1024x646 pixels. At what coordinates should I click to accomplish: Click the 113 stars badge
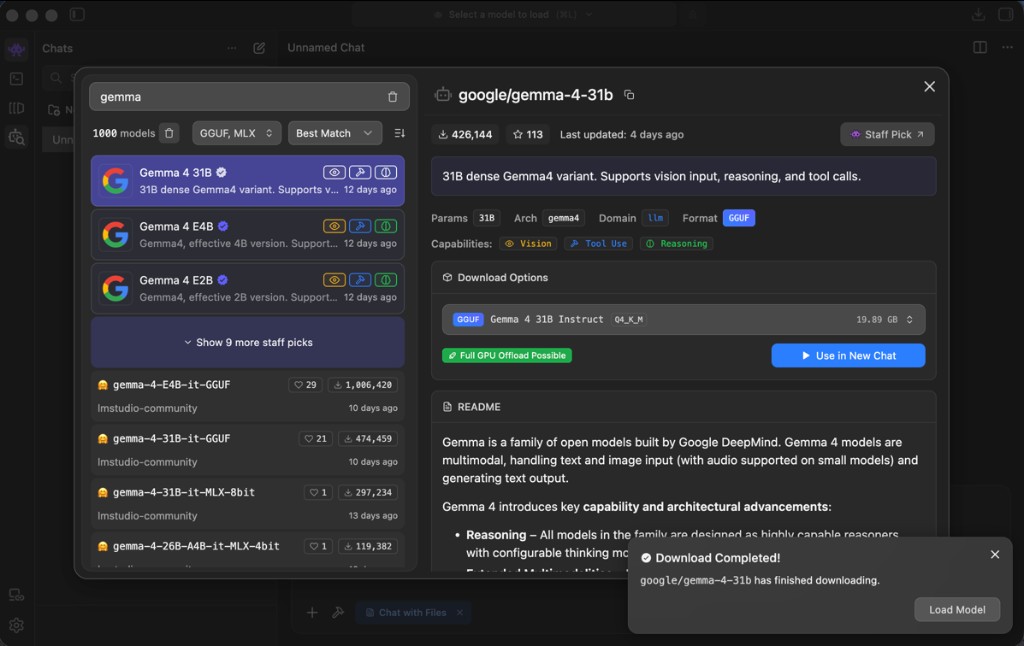pyautogui.click(x=528, y=135)
